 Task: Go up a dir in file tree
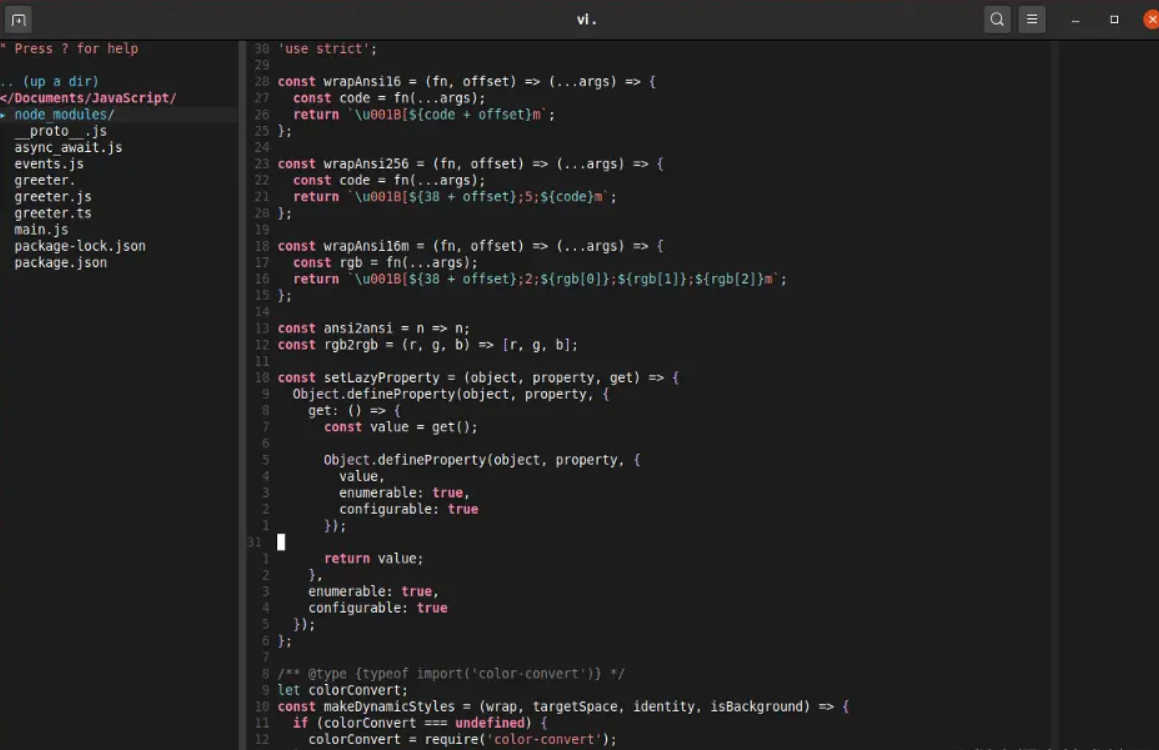(50, 81)
